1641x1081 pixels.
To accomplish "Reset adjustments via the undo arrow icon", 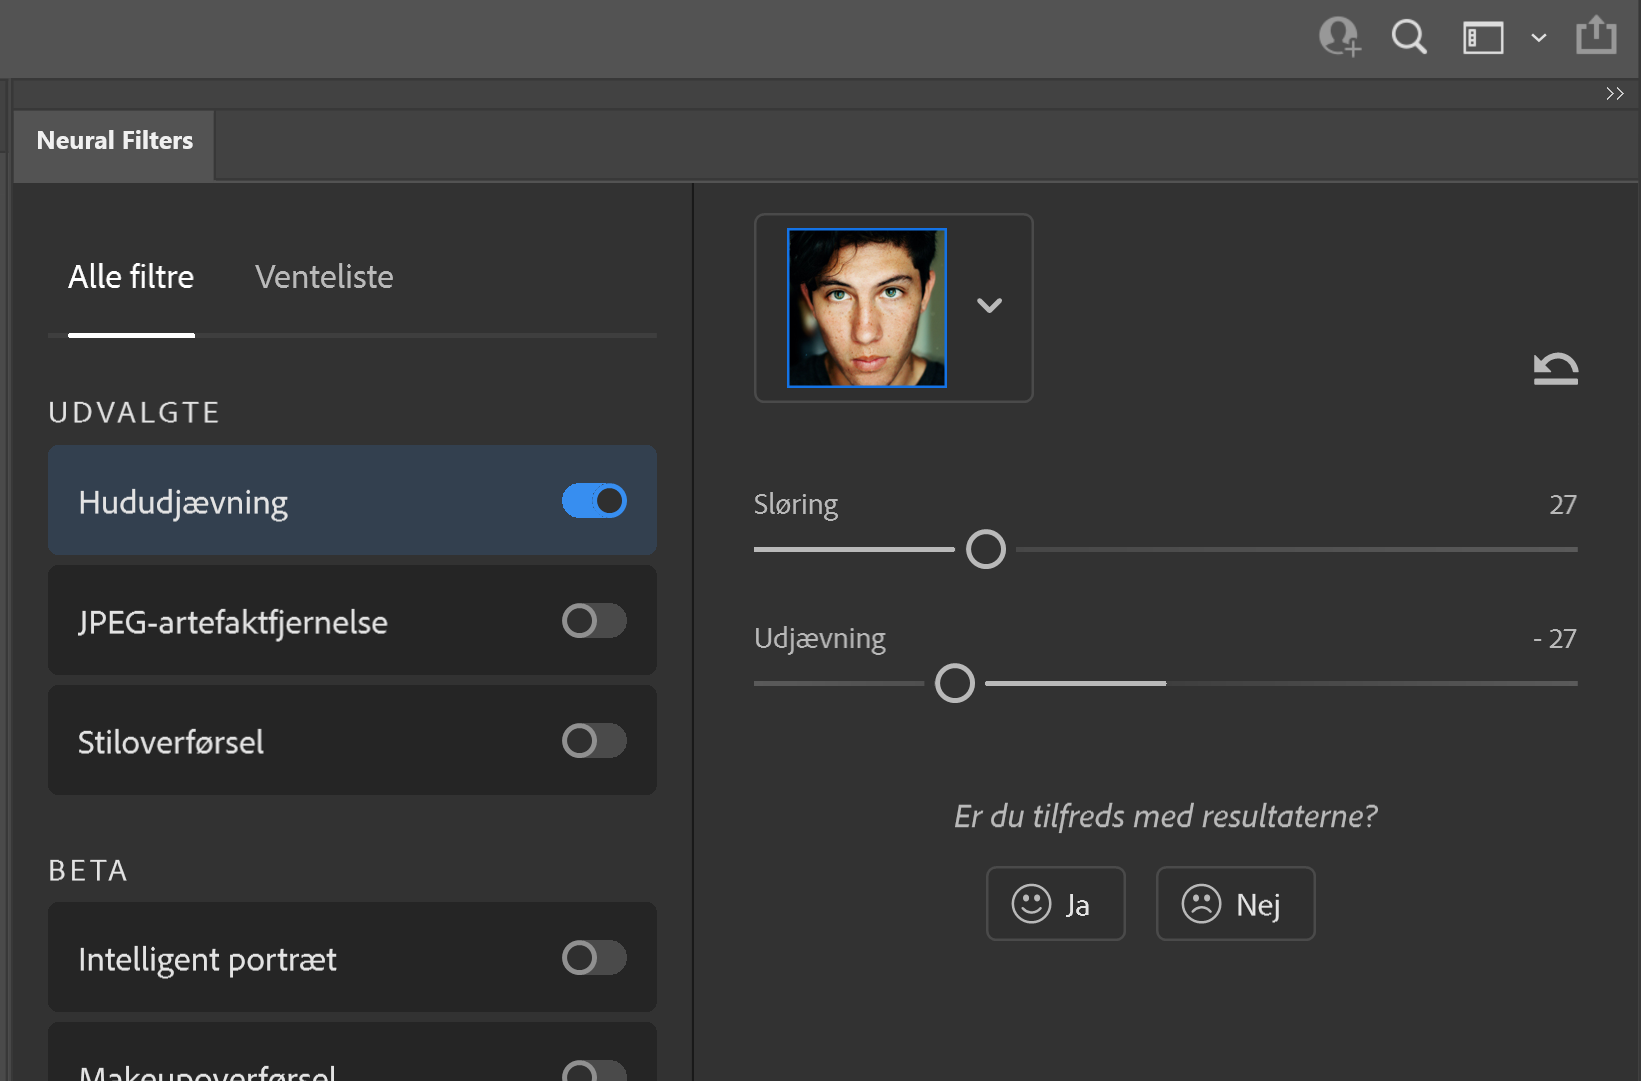I will pyautogui.click(x=1556, y=368).
